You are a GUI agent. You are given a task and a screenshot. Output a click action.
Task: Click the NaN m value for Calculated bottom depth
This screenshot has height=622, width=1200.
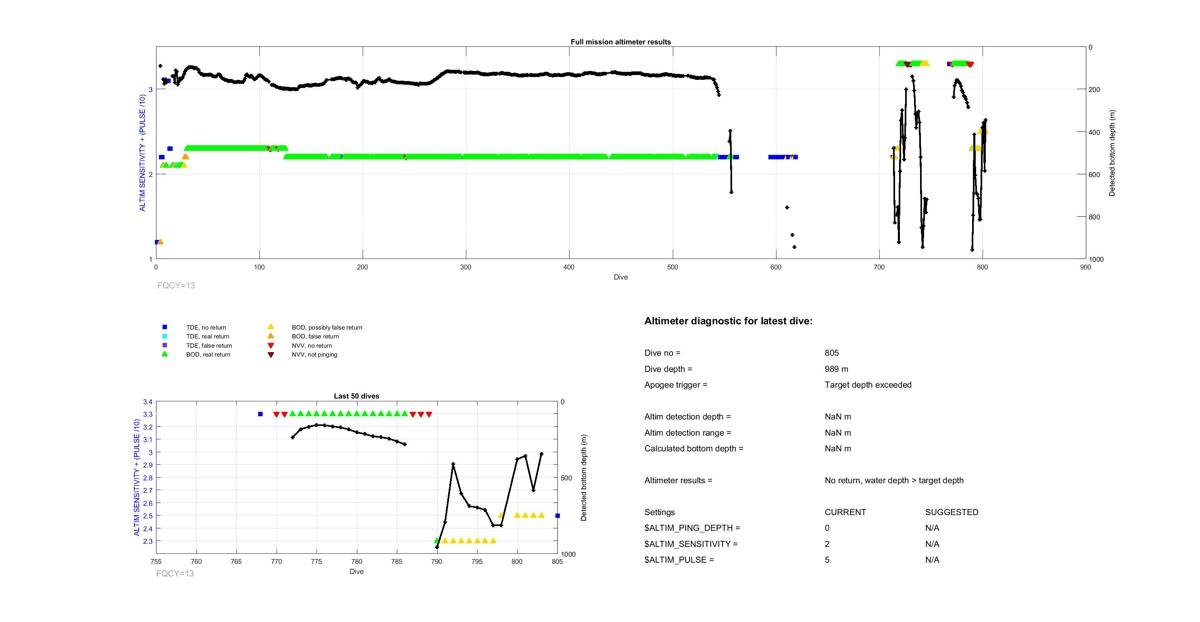838,449
